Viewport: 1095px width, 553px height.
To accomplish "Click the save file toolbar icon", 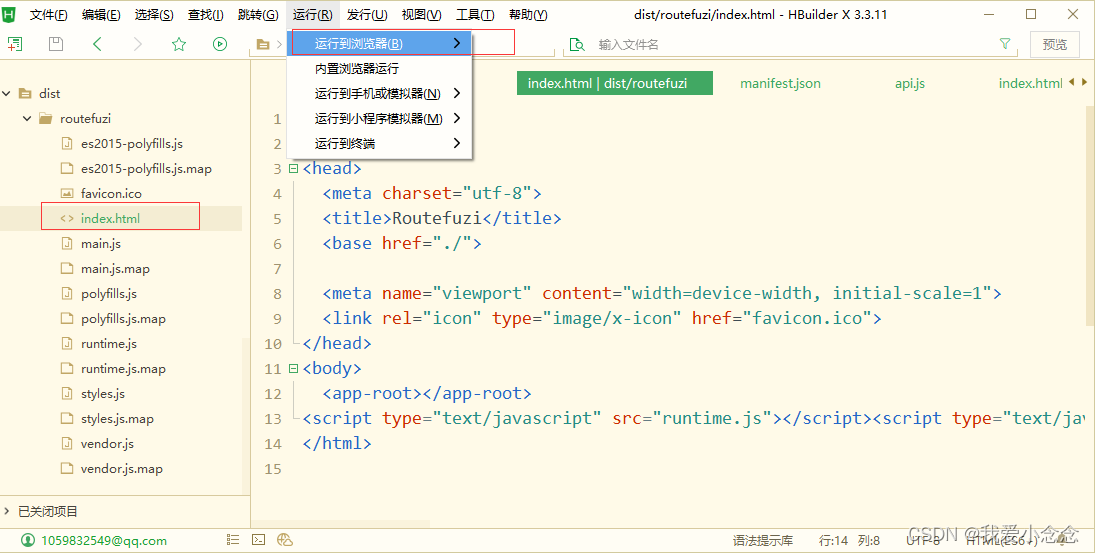I will click(56, 44).
